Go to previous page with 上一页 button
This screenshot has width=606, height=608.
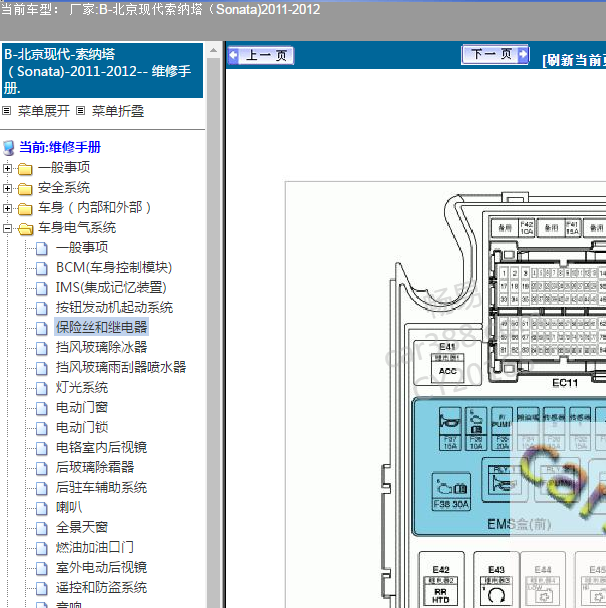(261, 55)
